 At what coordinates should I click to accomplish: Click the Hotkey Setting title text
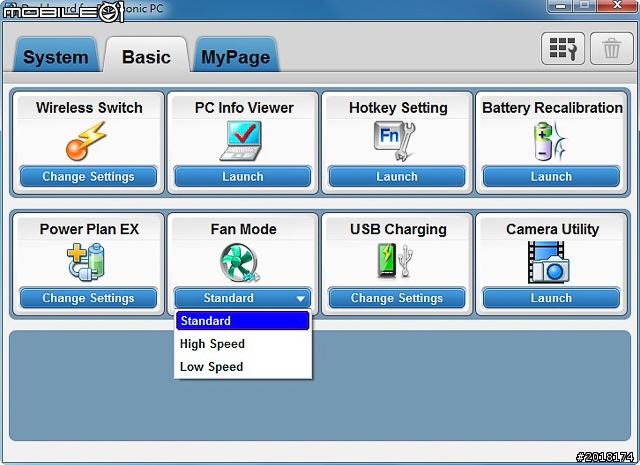pos(398,108)
